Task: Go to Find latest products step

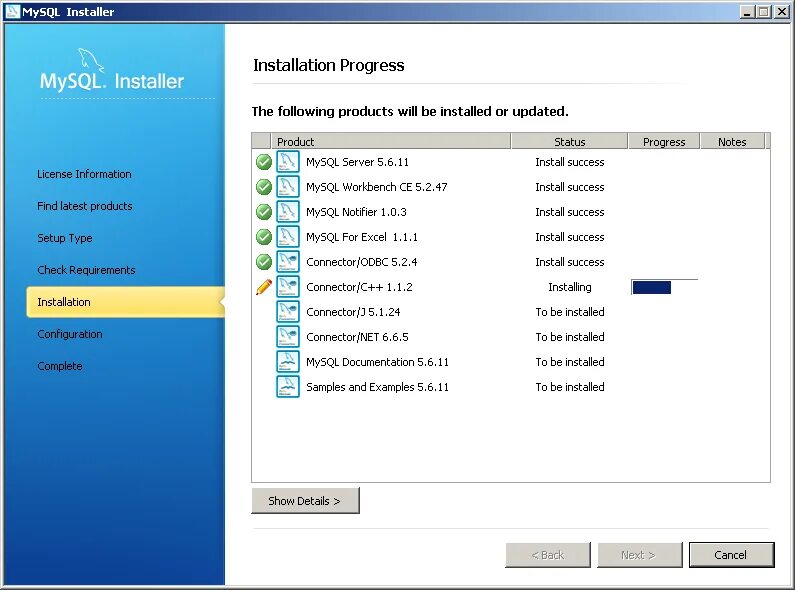Action: coord(85,206)
